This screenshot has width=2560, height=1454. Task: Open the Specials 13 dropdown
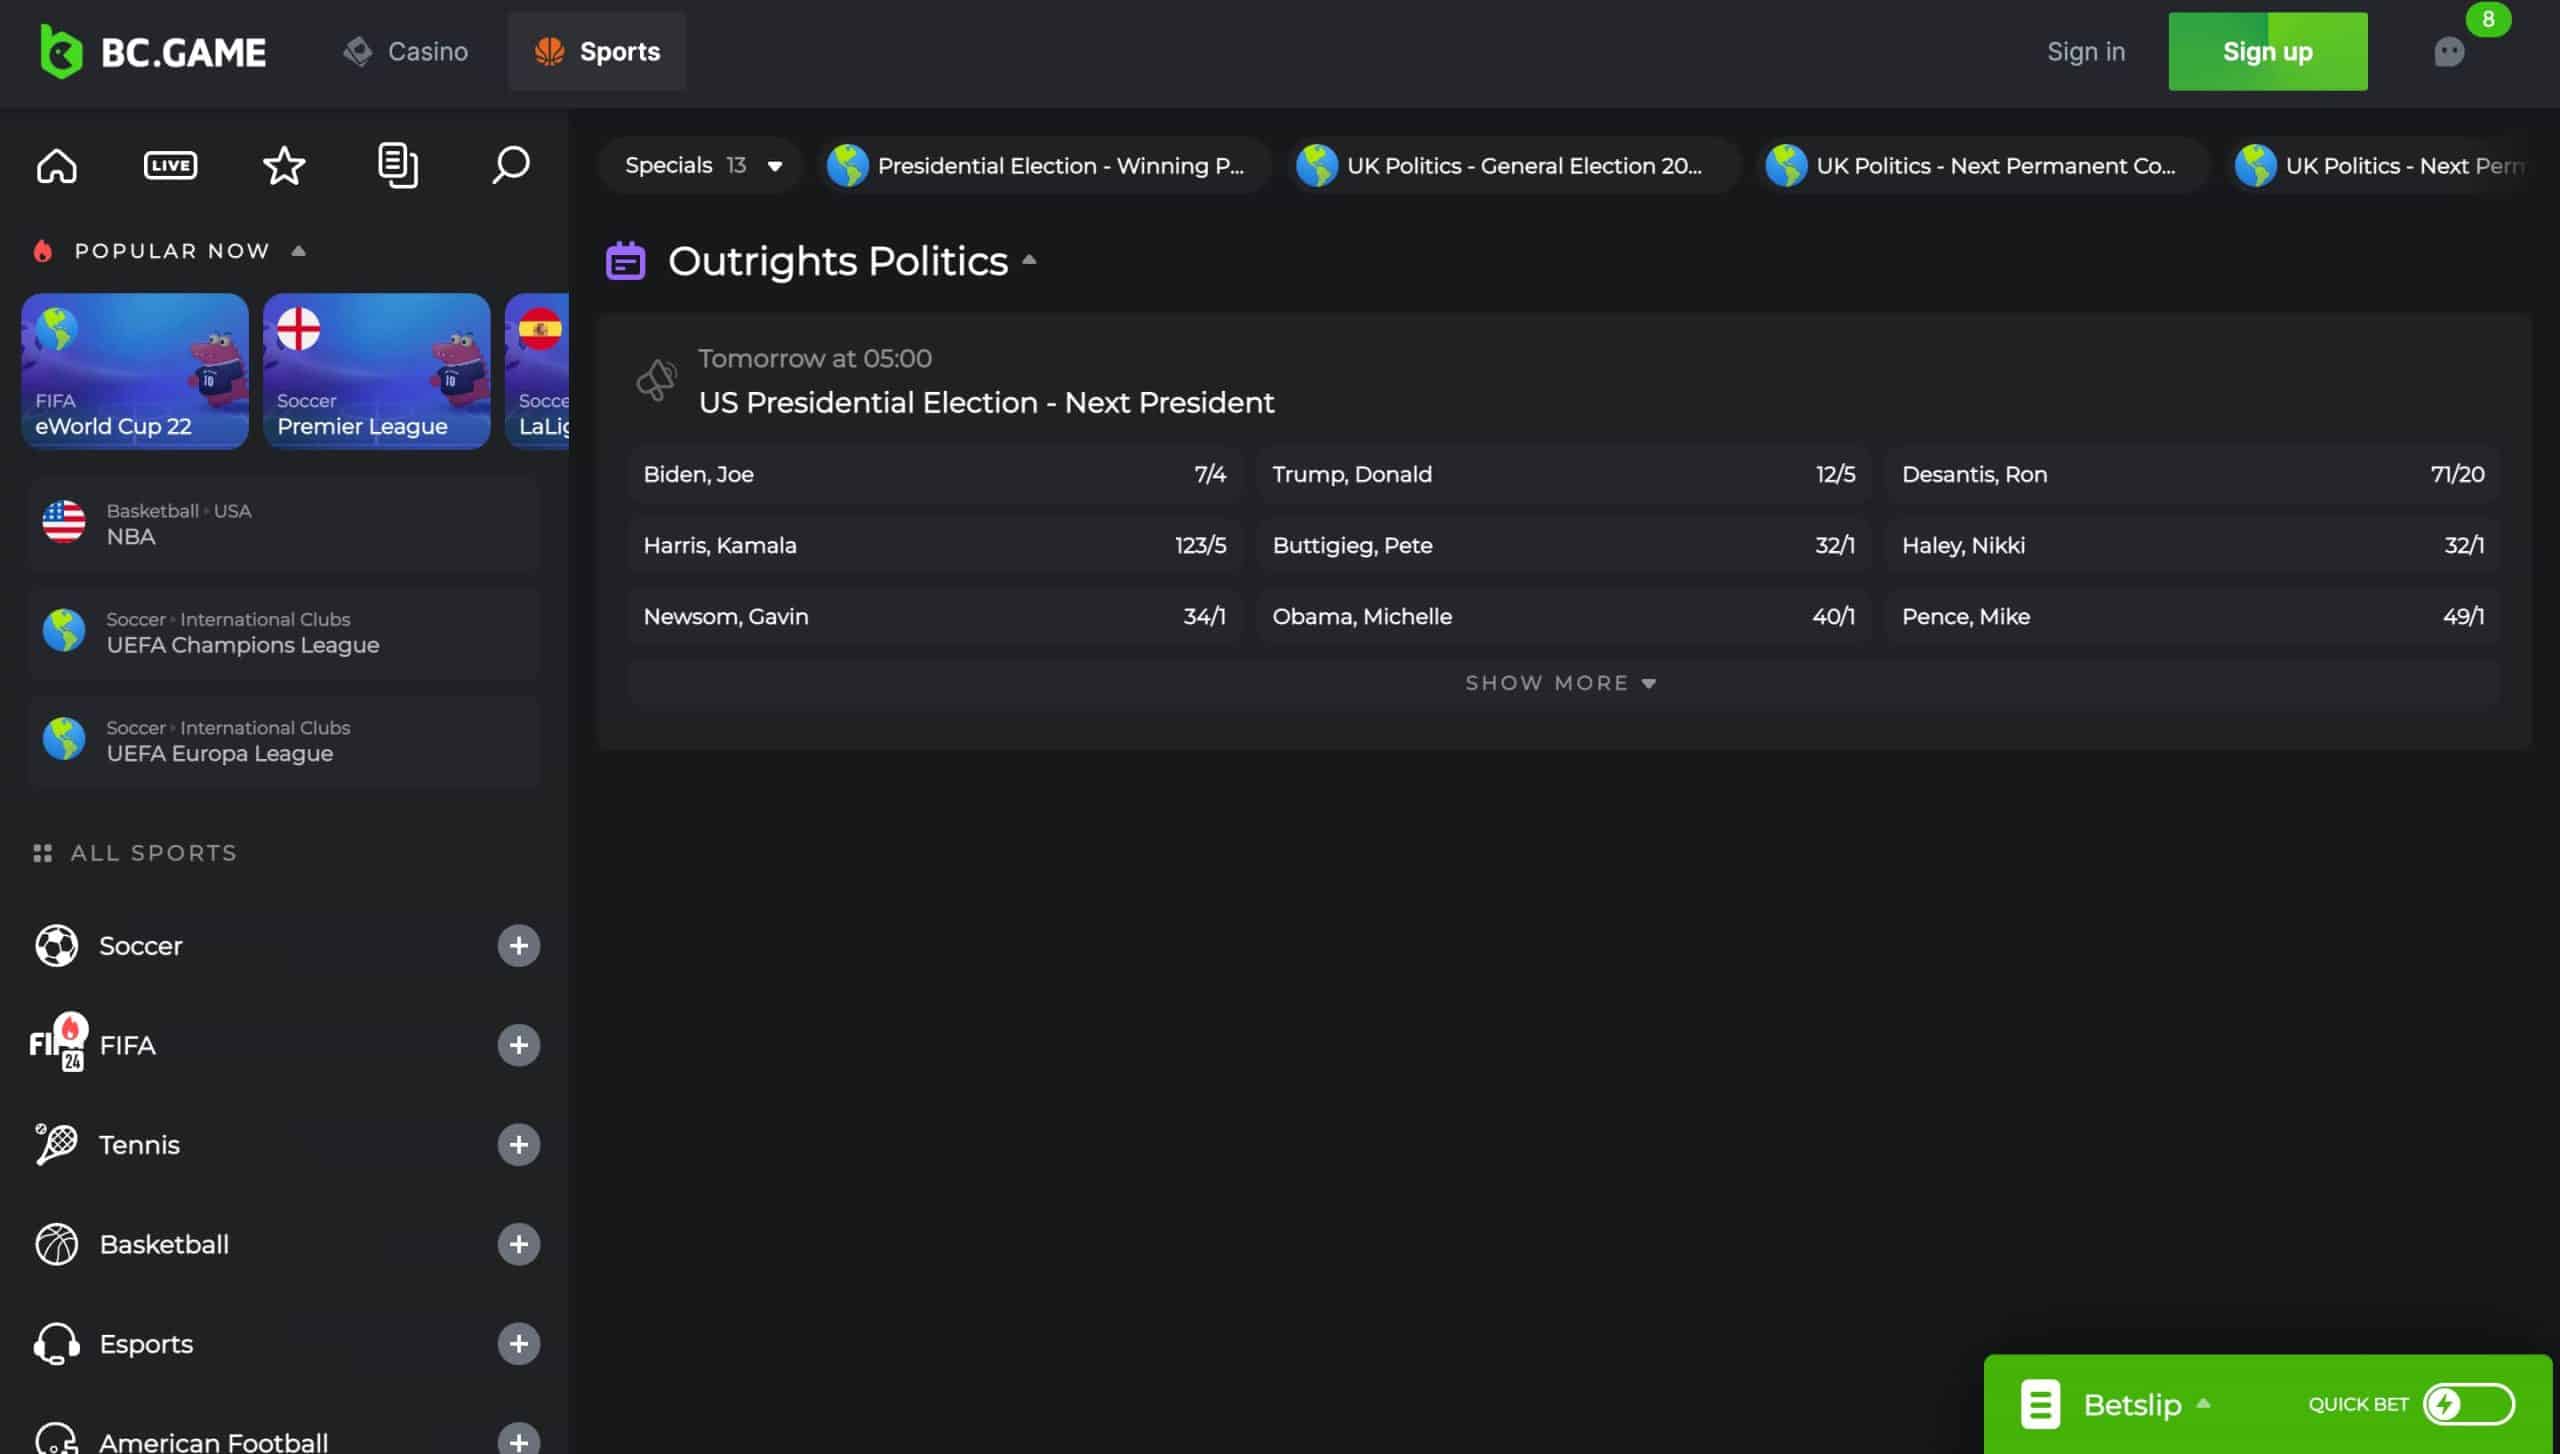point(702,165)
